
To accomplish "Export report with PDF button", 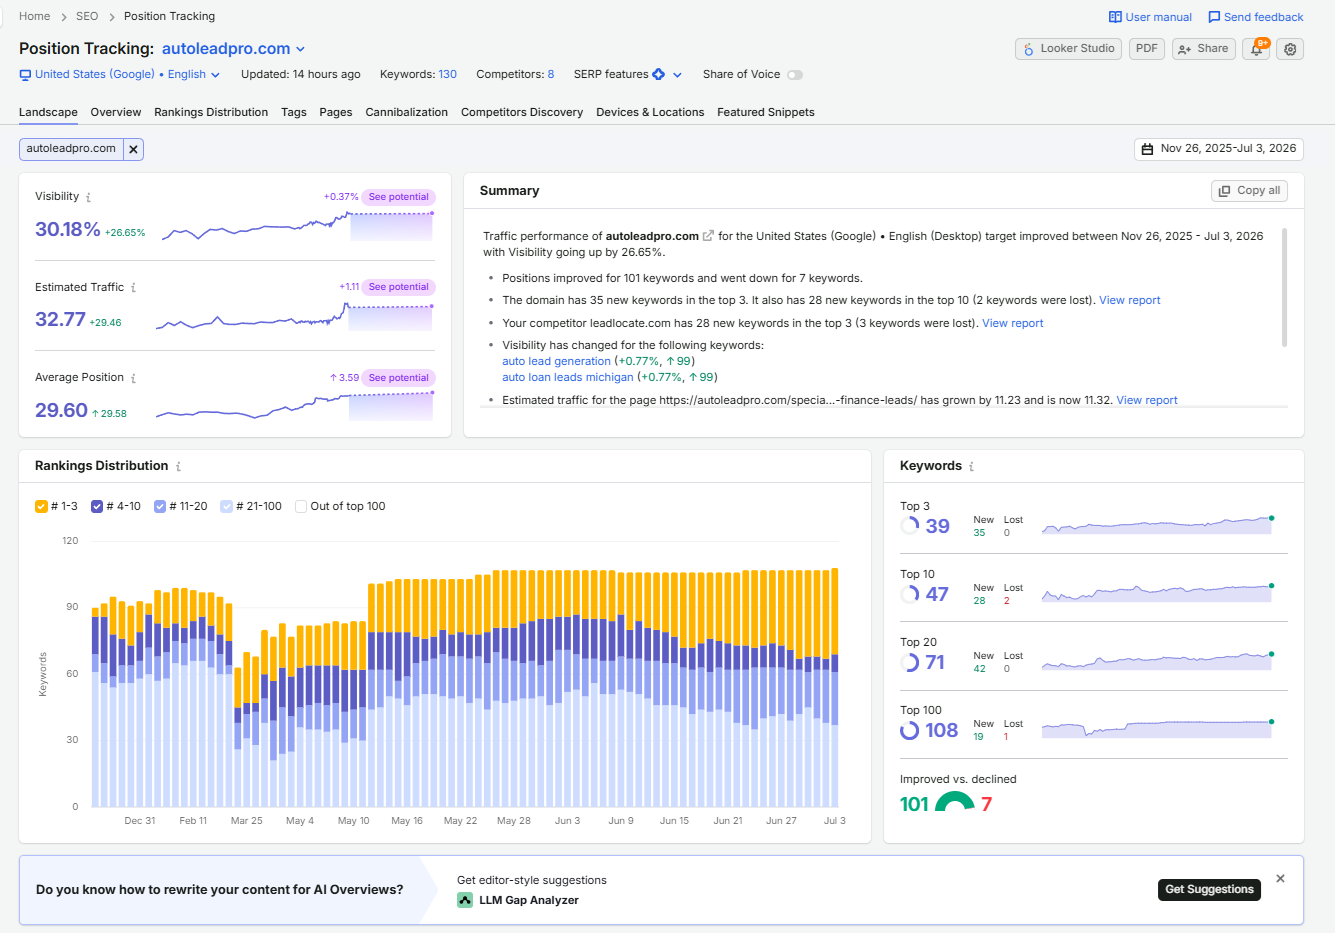I will tap(1147, 49).
